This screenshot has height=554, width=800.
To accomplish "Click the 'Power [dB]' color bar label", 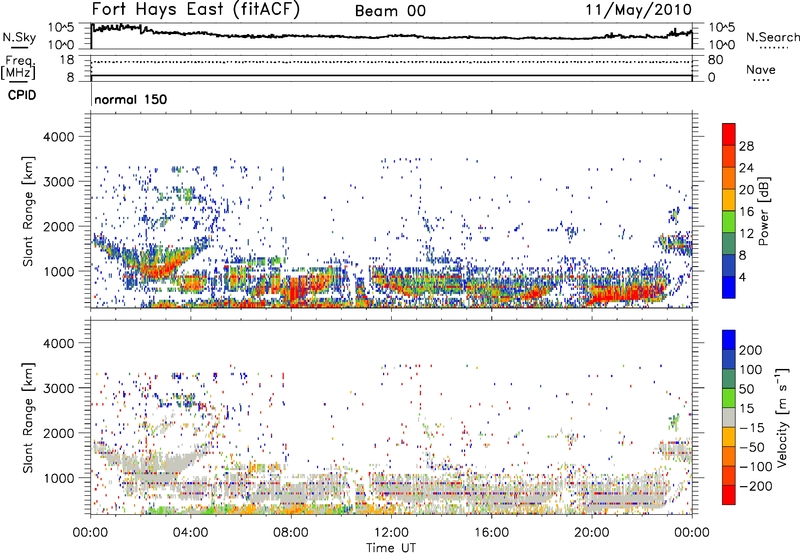I will point(763,211).
